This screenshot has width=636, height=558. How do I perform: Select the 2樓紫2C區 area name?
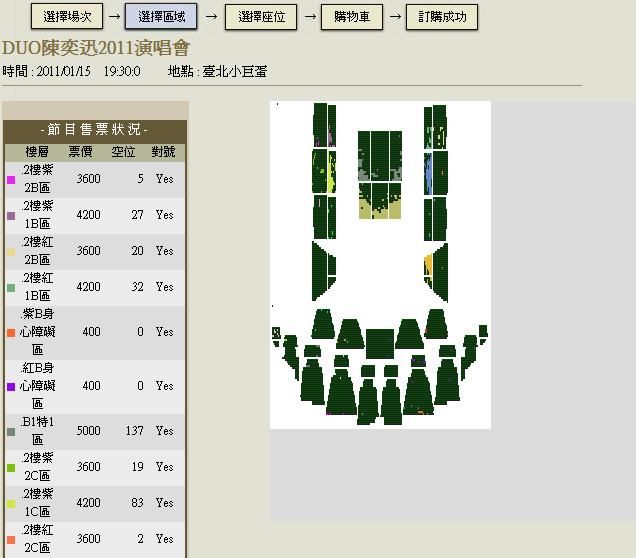point(37,467)
